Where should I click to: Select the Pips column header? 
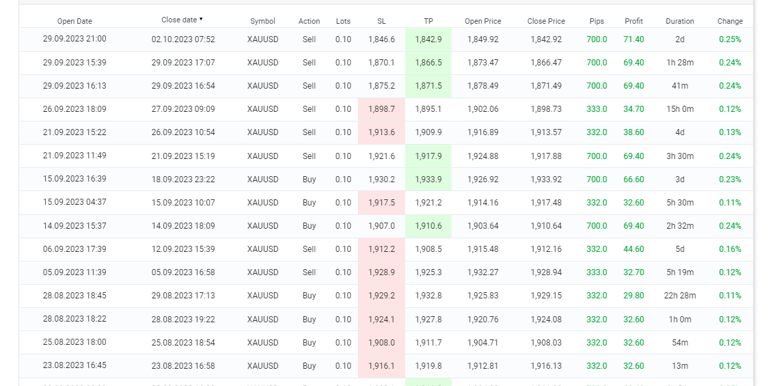597,21
